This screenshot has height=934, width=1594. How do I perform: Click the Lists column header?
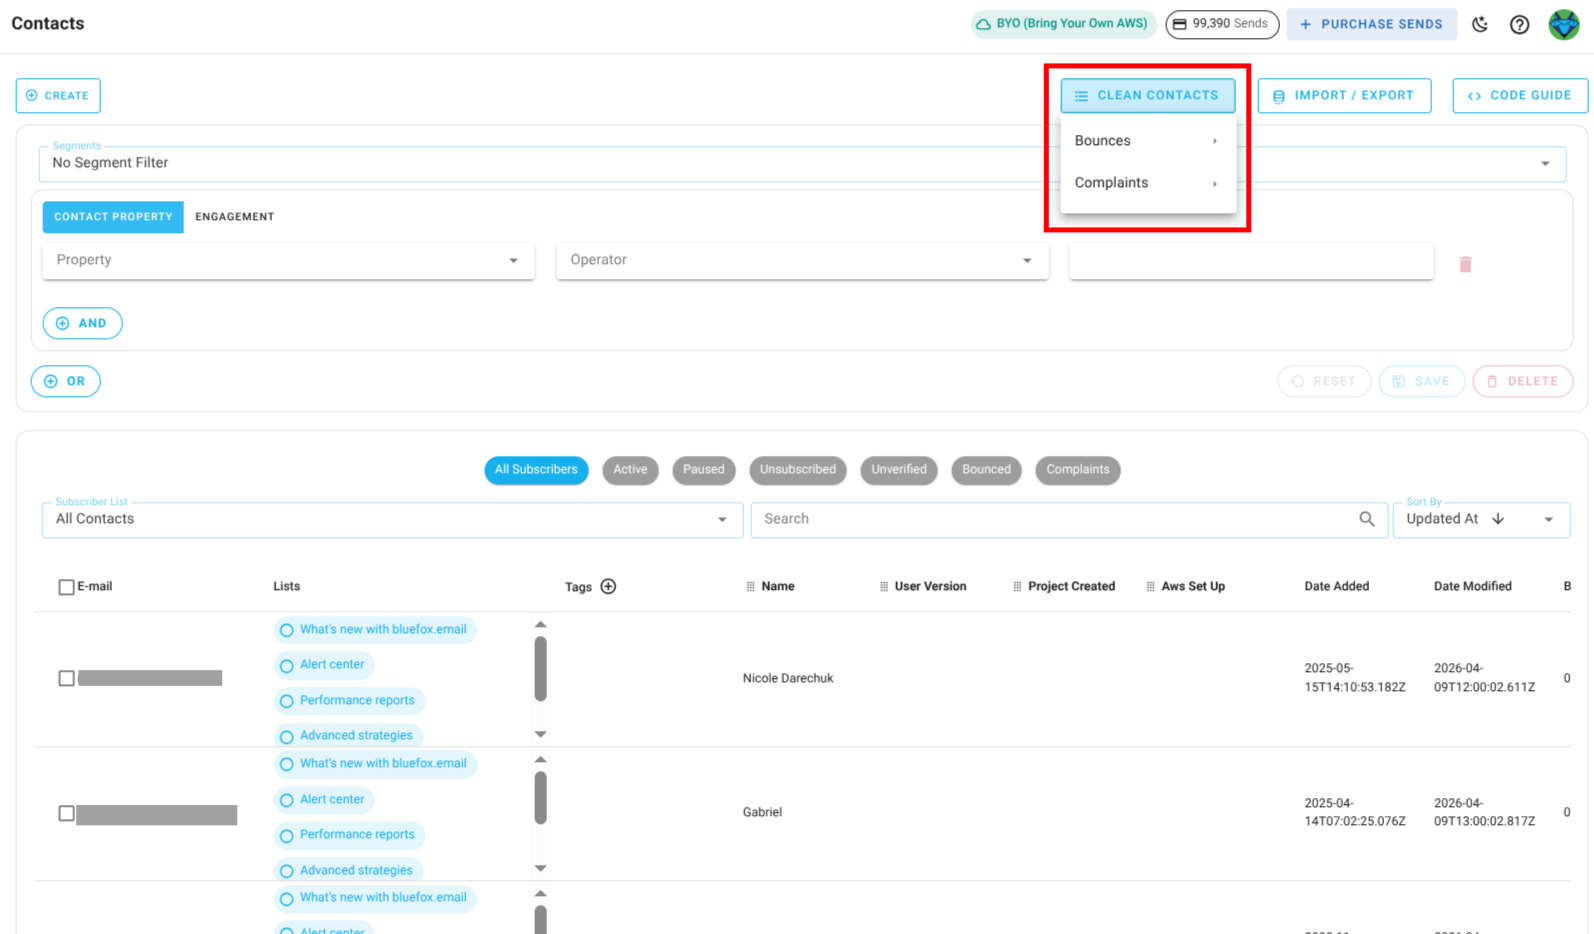(x=287, y=587)
